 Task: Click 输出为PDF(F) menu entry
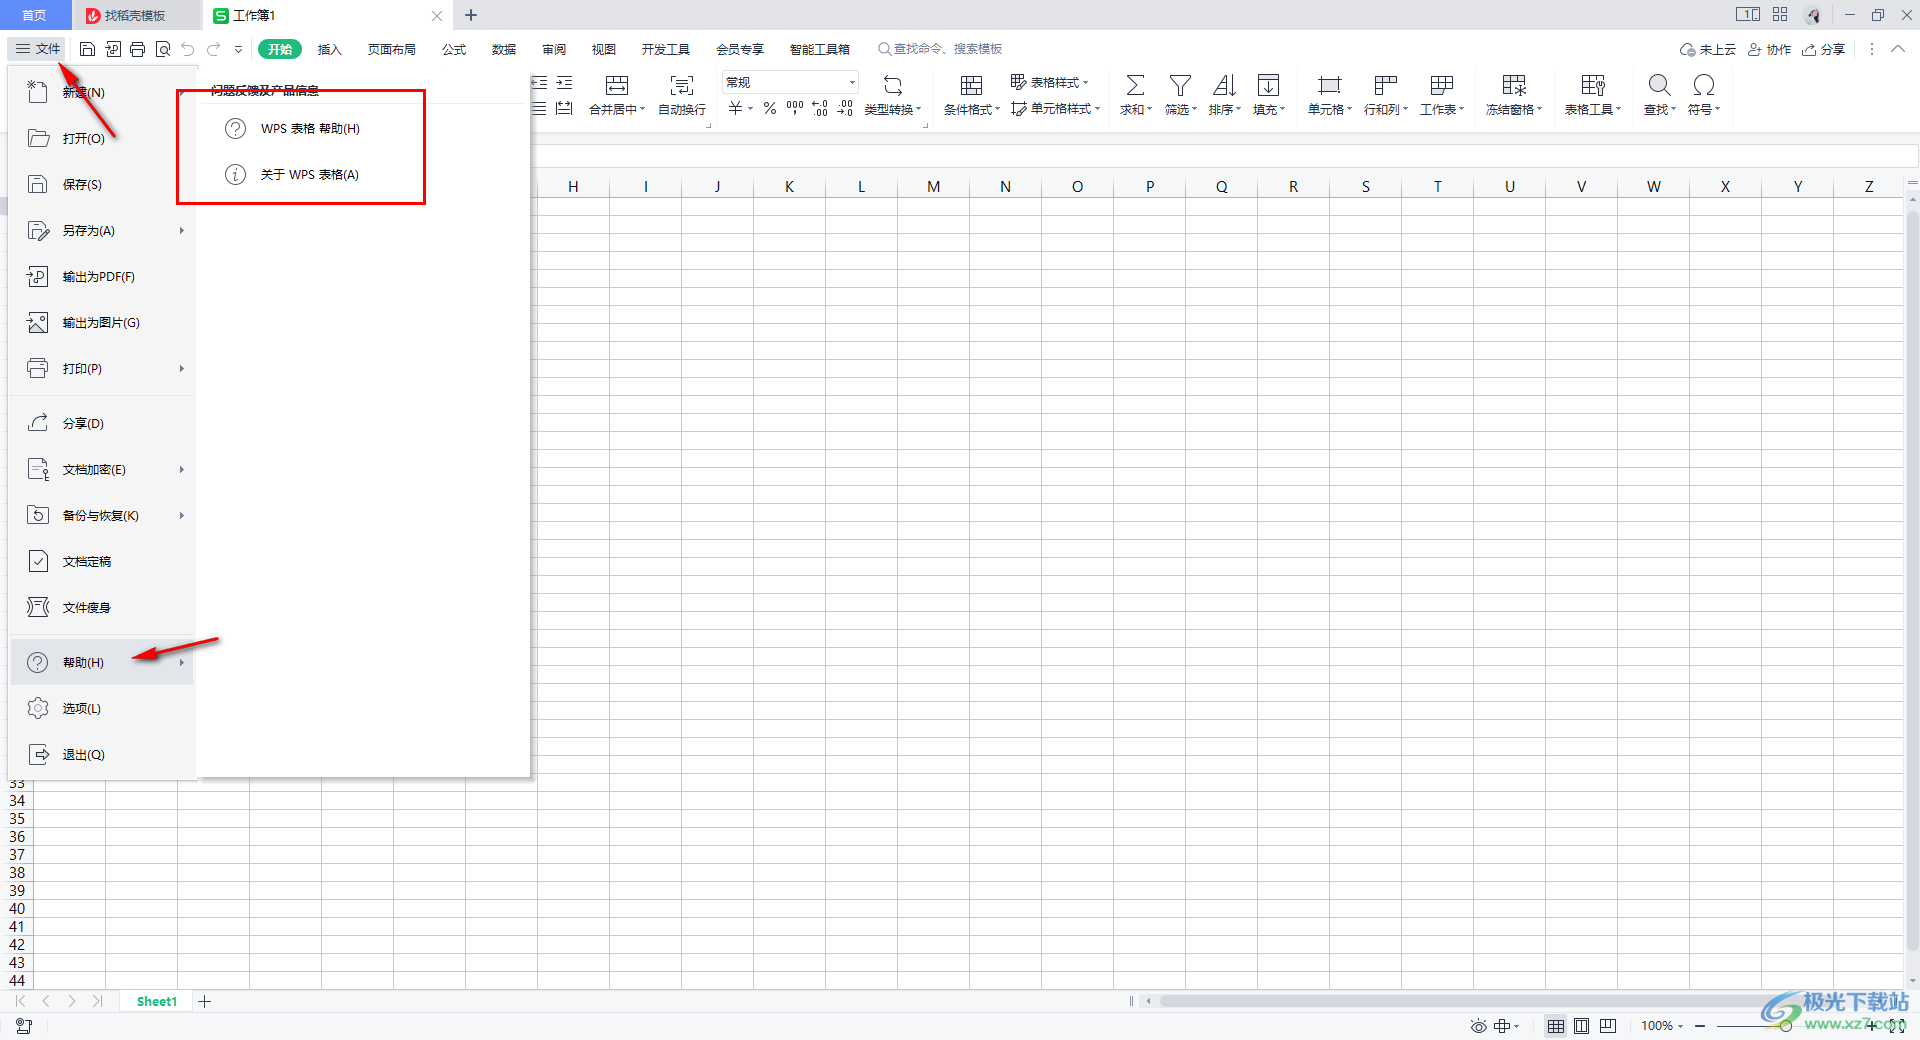coord(101,276)
